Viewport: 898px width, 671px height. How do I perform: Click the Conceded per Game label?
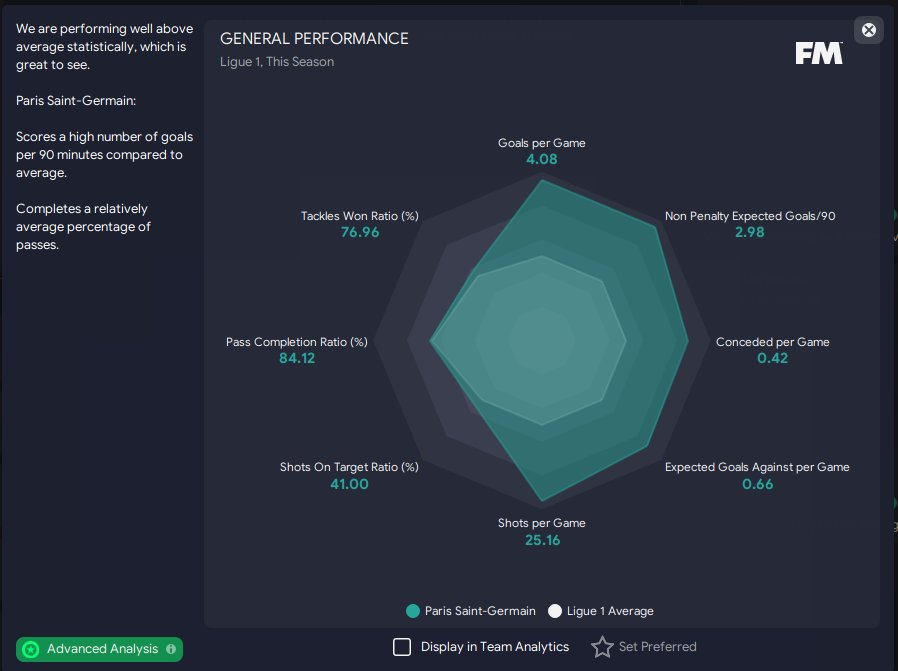(772, 342)
